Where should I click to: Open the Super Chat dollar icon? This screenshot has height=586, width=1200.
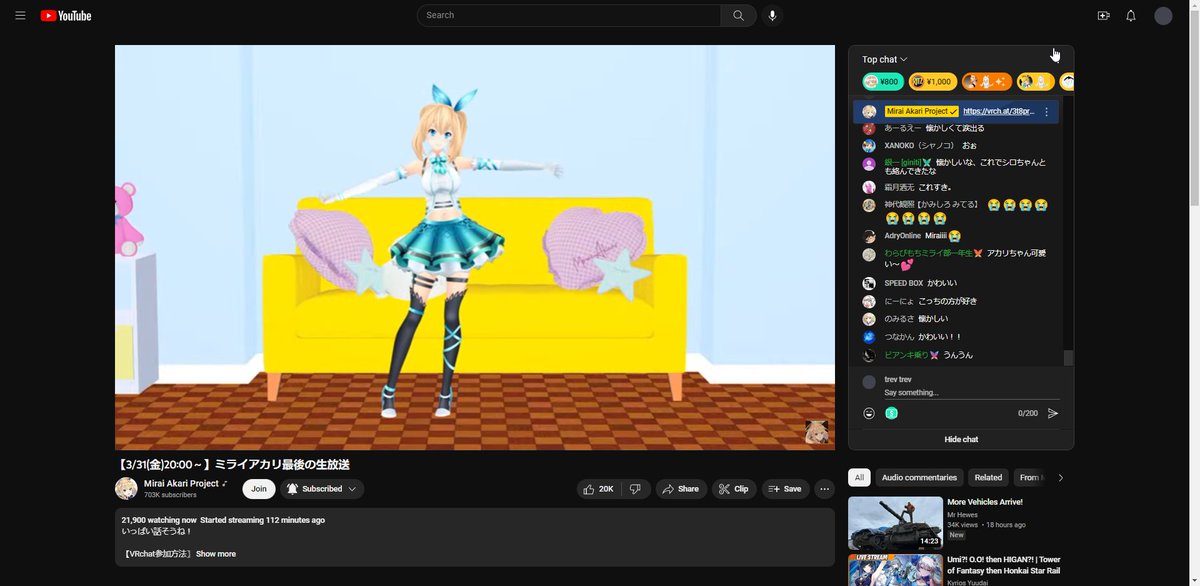(891, 413)
